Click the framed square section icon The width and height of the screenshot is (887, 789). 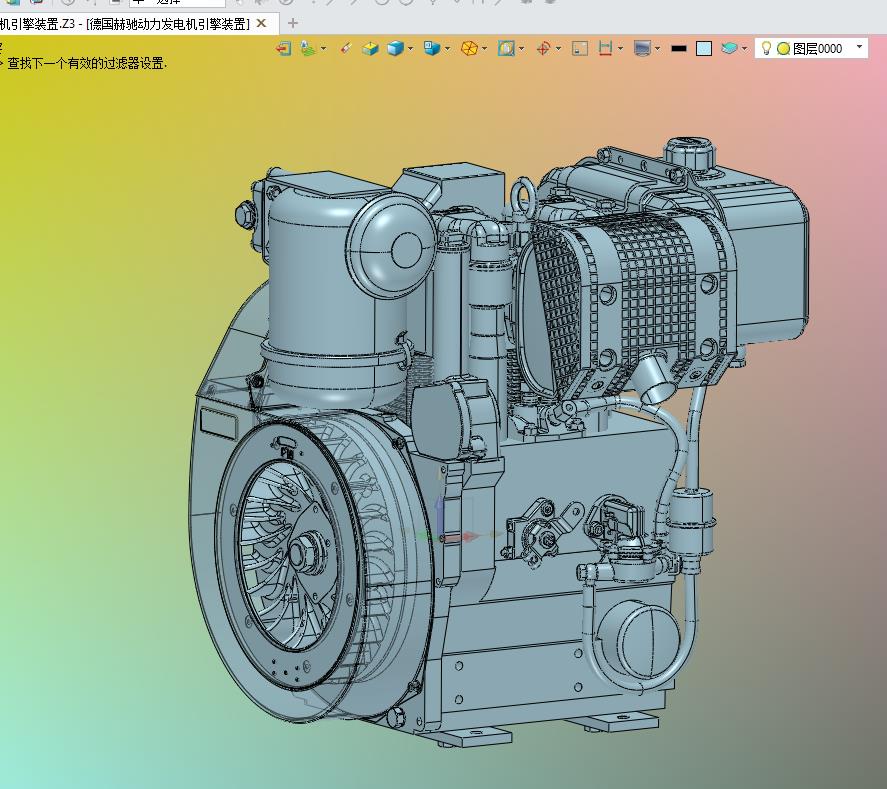[506, 48]
